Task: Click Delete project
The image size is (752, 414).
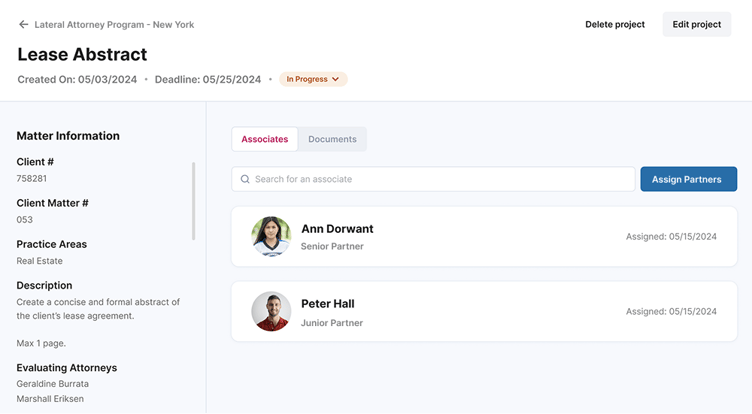Action: (x=615, y=24)
